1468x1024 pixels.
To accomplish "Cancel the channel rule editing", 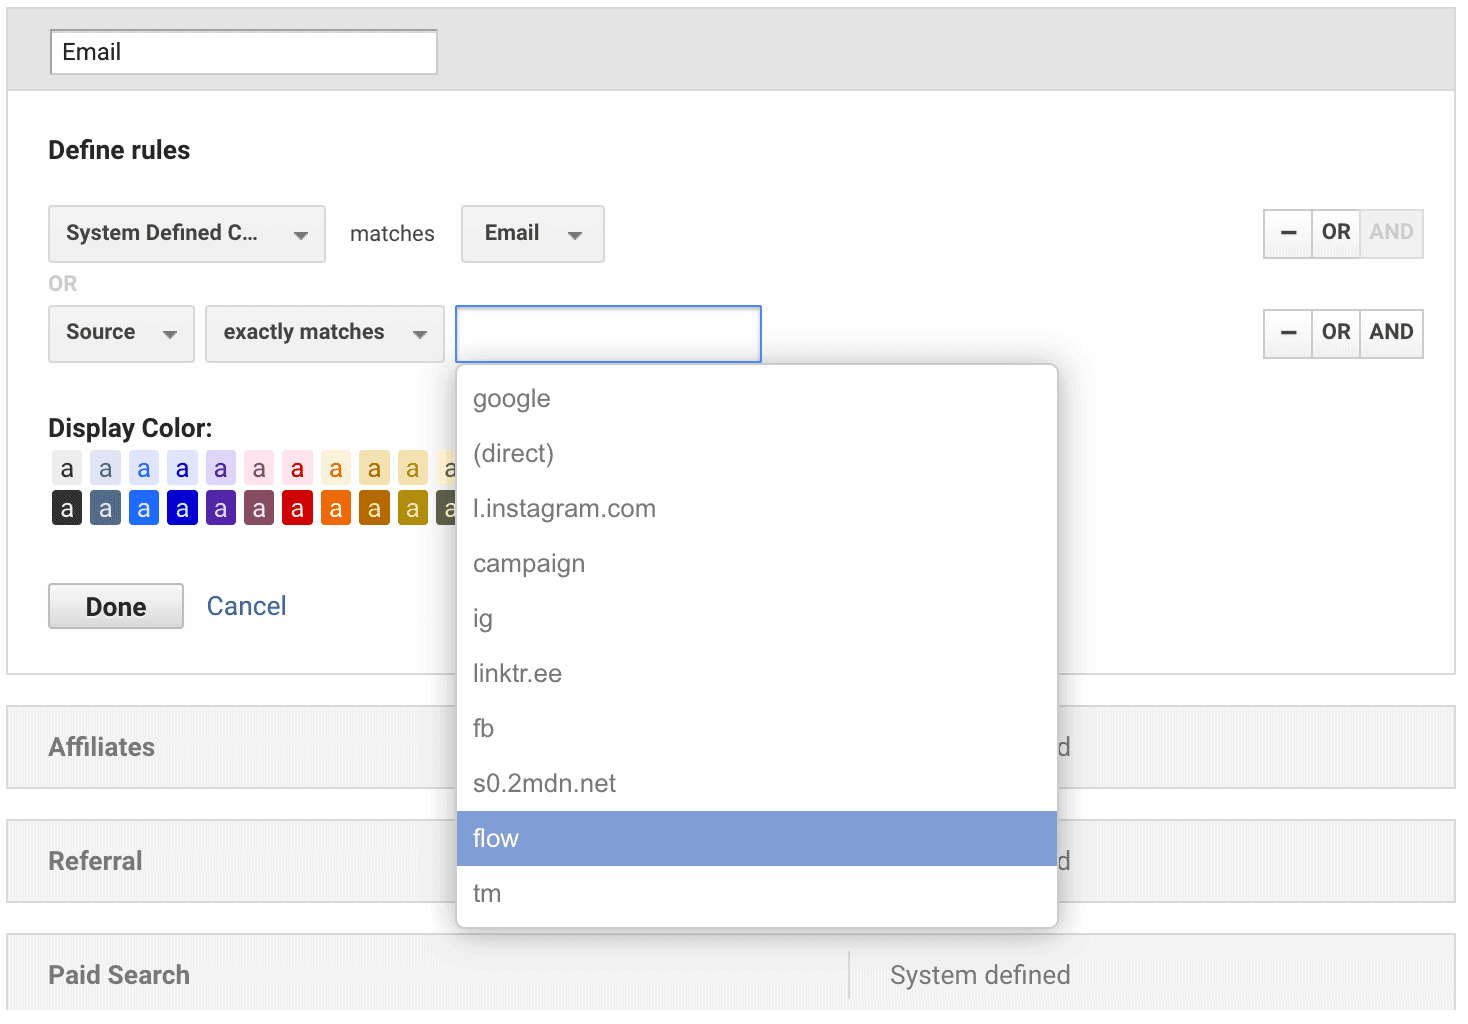I will 246,606.
